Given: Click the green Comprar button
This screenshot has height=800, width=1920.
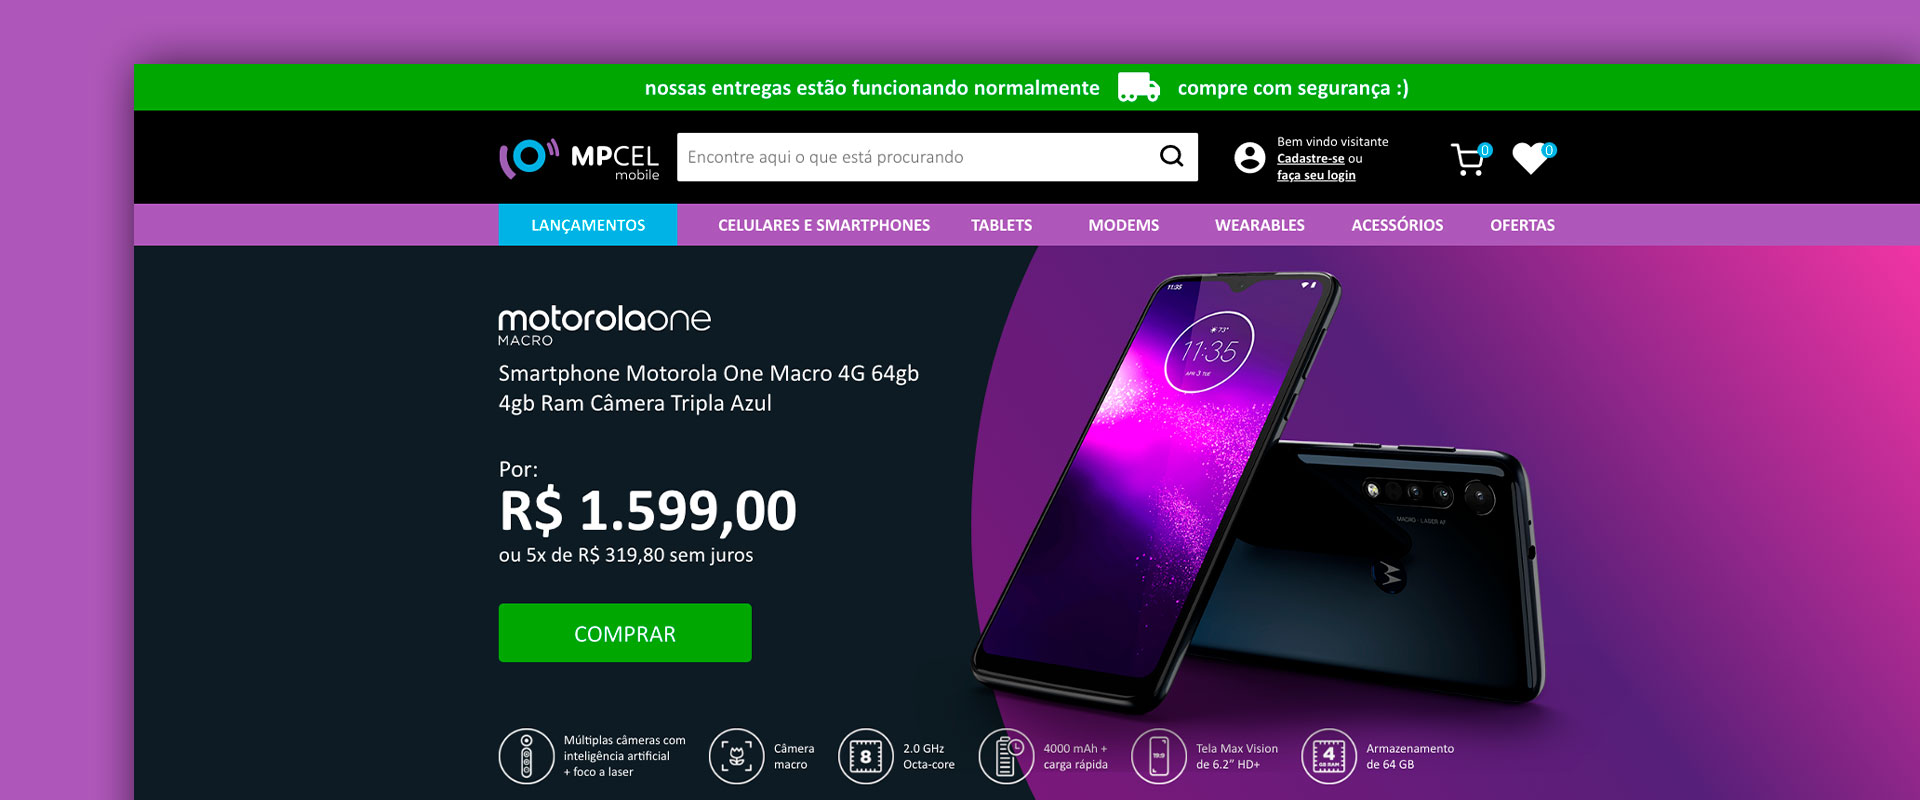Looking at the screenshot, I should pos(625,633).
